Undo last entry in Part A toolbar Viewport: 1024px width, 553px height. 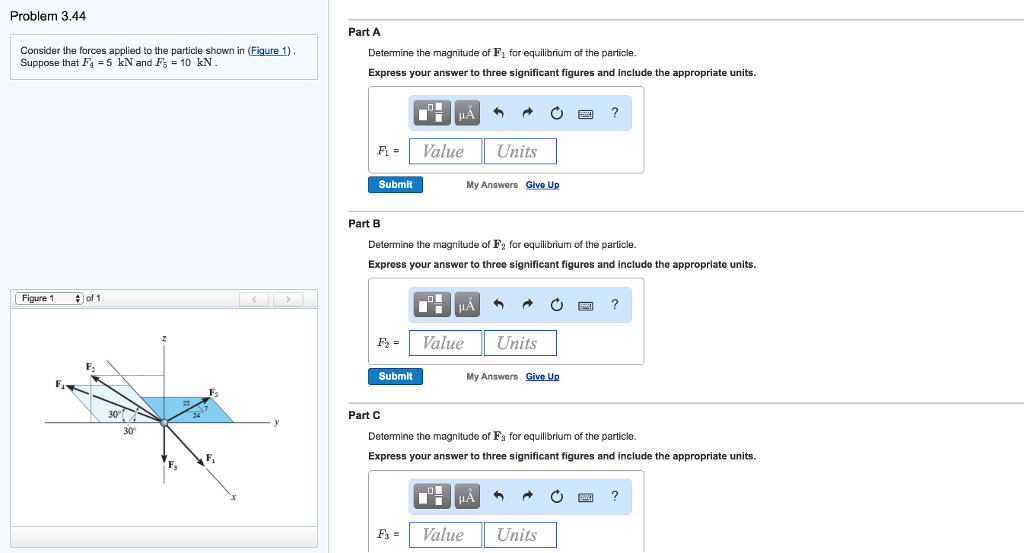click(x=497, y=113)
